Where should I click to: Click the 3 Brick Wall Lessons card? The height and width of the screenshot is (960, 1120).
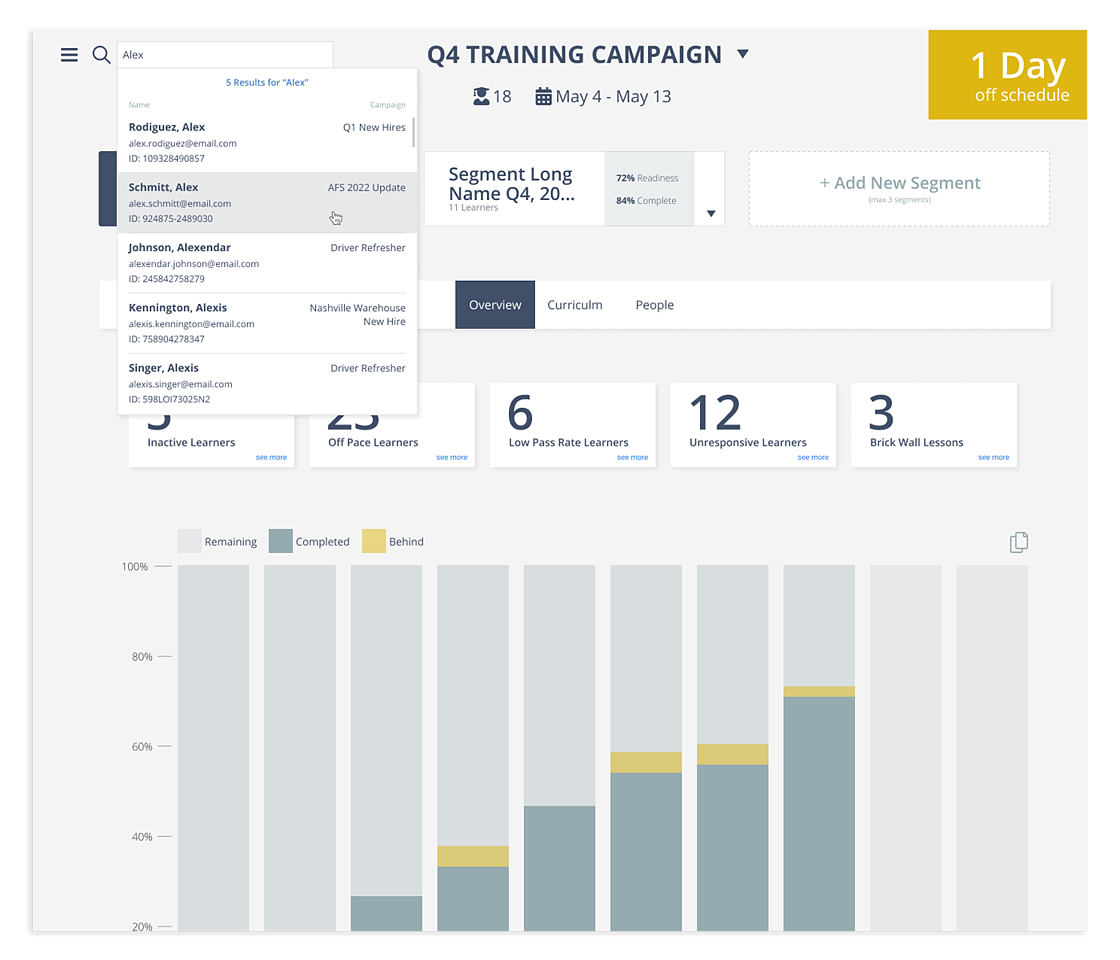[x=934, y=425]
